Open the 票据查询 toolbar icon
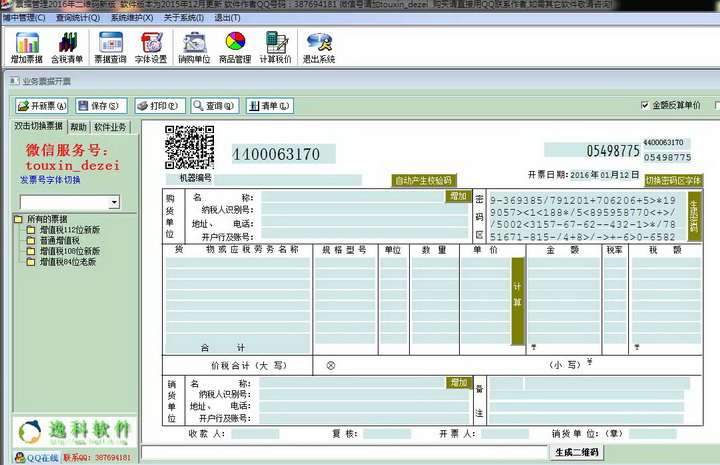Viewport: 720px width, 465px height. coord(110,48)
